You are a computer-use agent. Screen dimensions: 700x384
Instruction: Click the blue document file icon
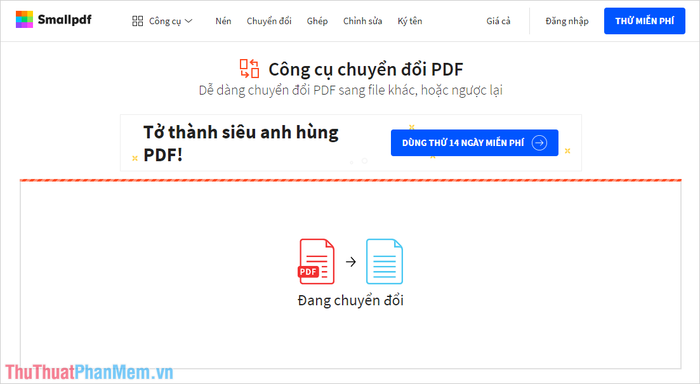point(384,262)
